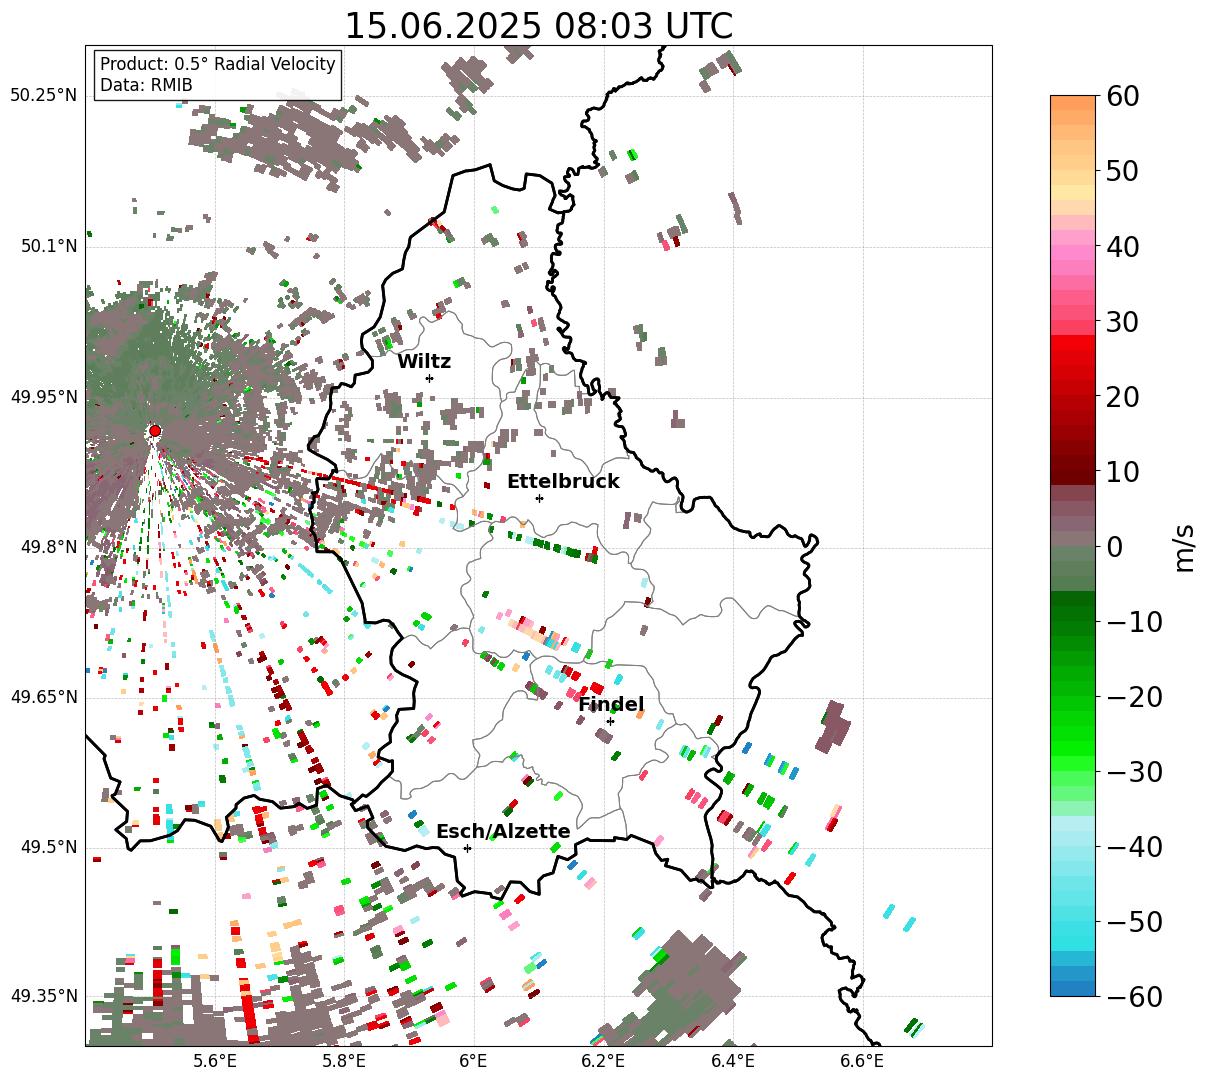Click the colorbar 20 tick label
This screenshot has width=1207, height=1081.
tap(1123, 397)
